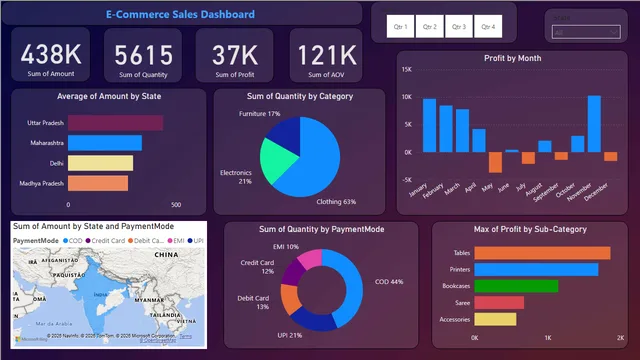This screenshot has height=360, width=640.
Task: Select the UPI 21% donut segment
Action: pyautogui.click(x=314, y=320)
